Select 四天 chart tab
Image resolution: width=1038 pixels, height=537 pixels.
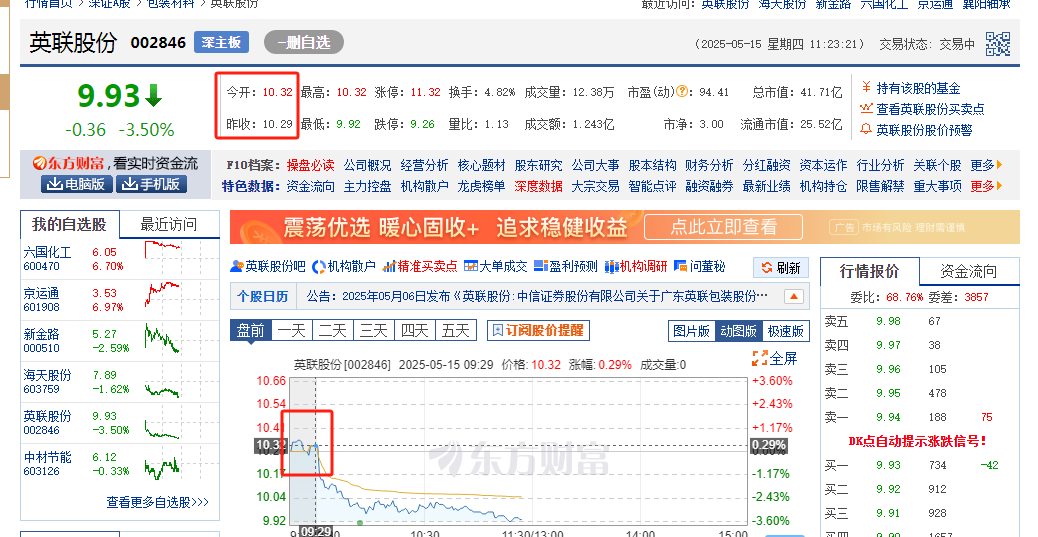[414, 330]
